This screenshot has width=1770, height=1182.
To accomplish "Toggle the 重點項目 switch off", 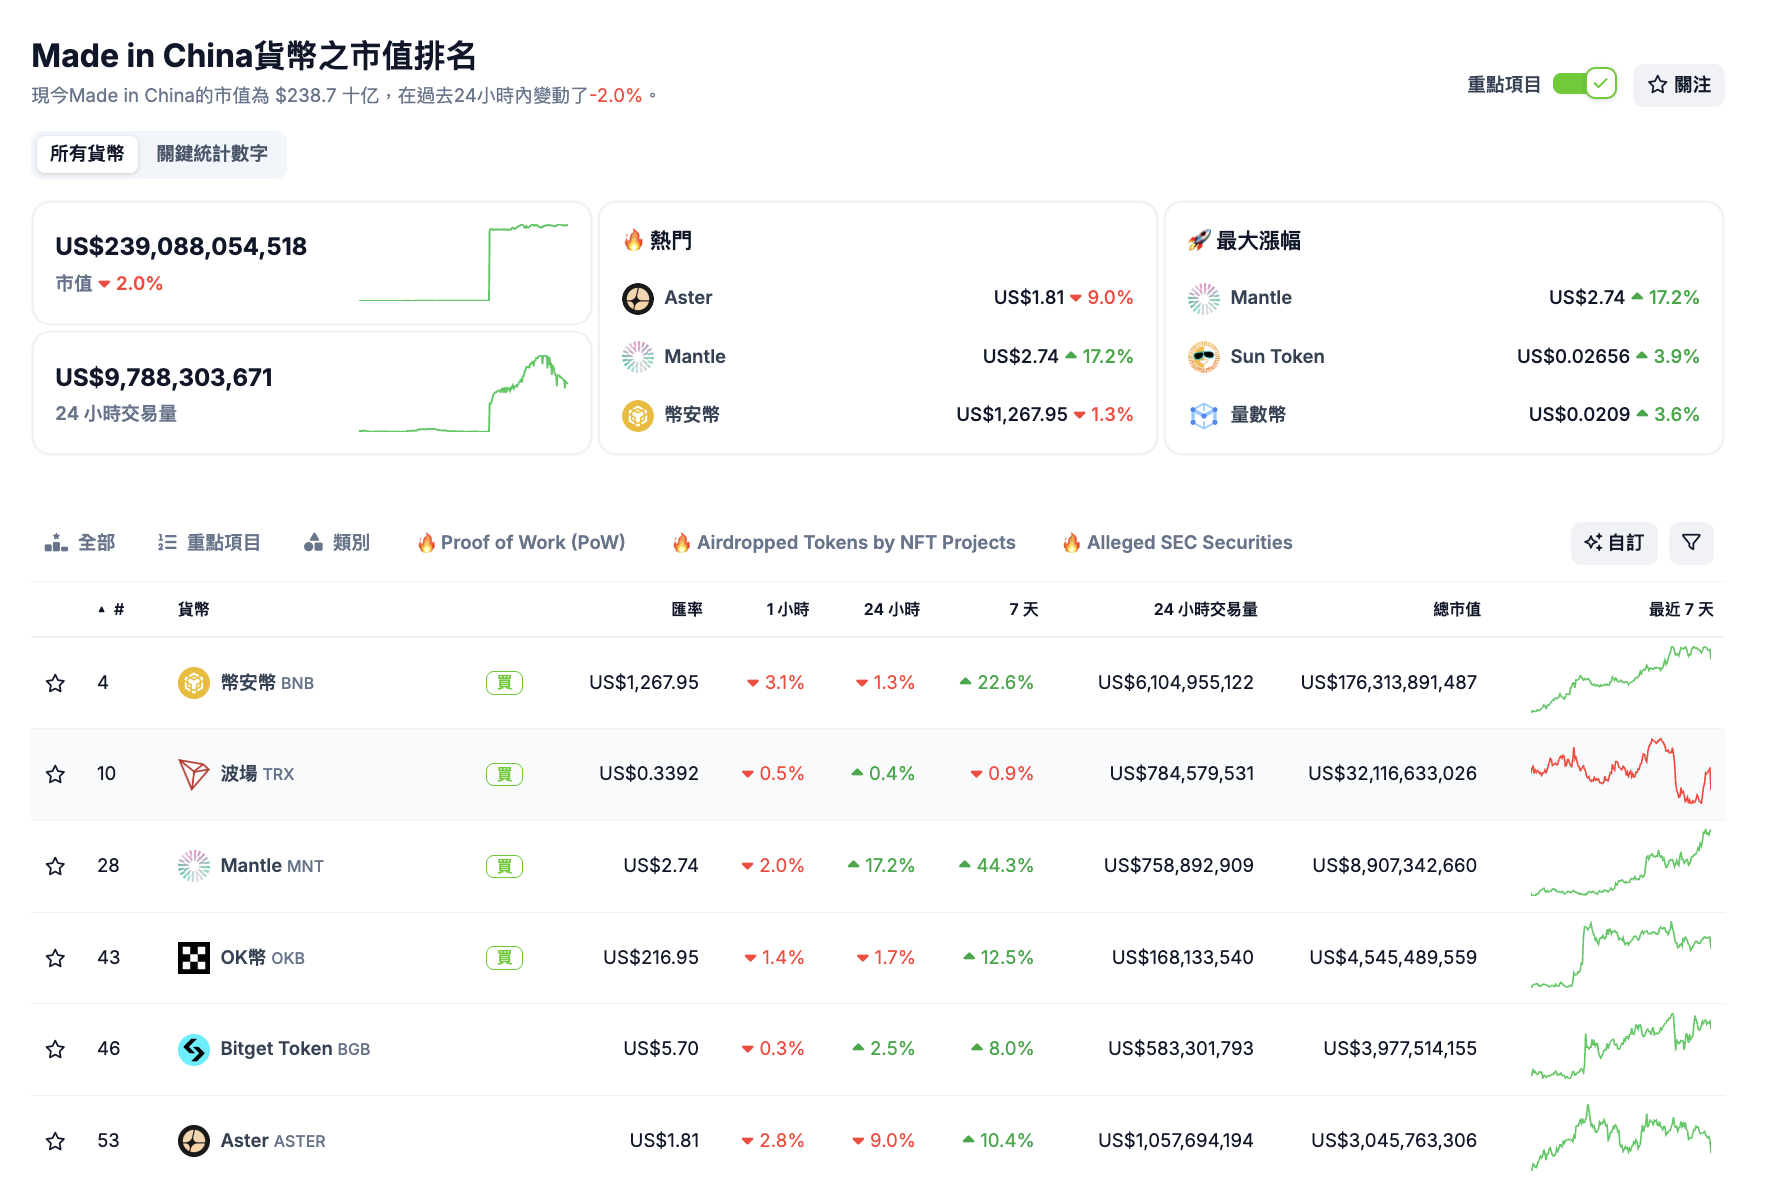I will 1585,84.
